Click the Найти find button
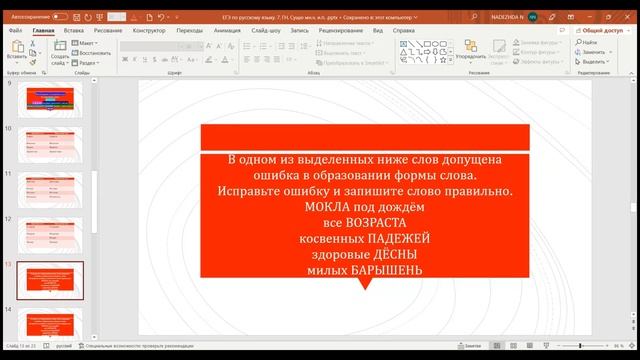 (x=587, y=42)
